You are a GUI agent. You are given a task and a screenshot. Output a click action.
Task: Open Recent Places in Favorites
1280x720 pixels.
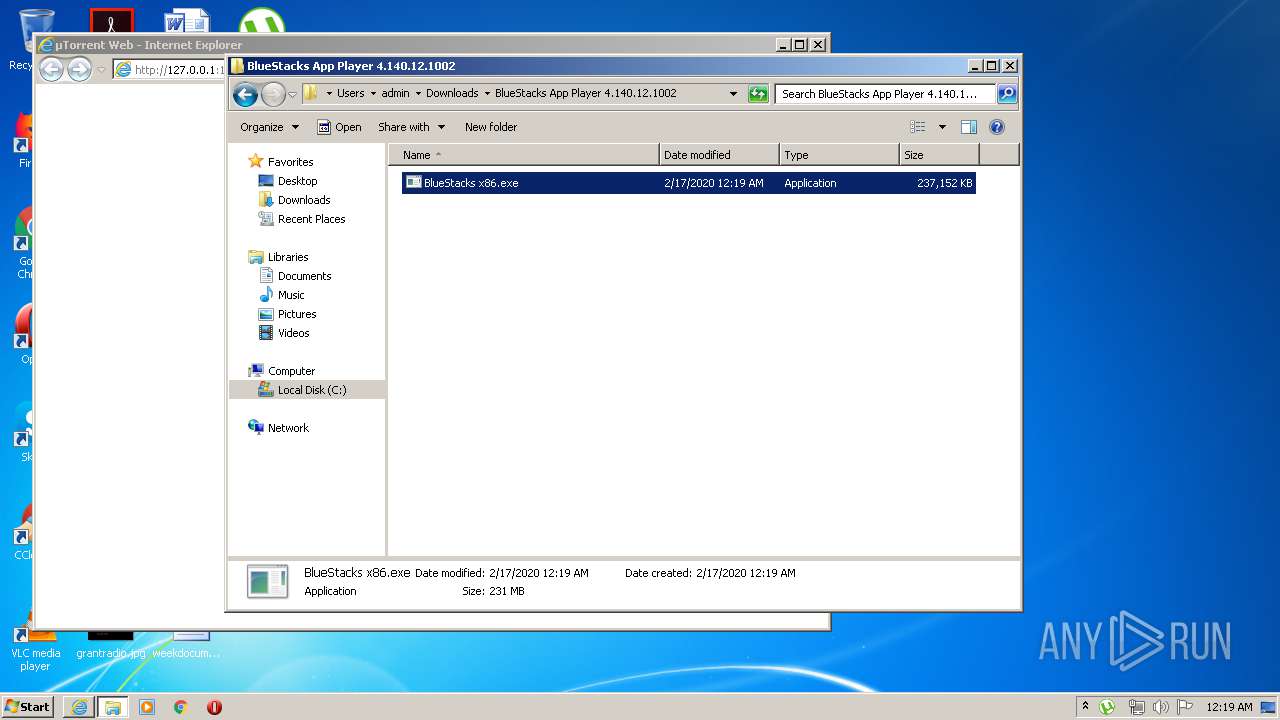311,219
